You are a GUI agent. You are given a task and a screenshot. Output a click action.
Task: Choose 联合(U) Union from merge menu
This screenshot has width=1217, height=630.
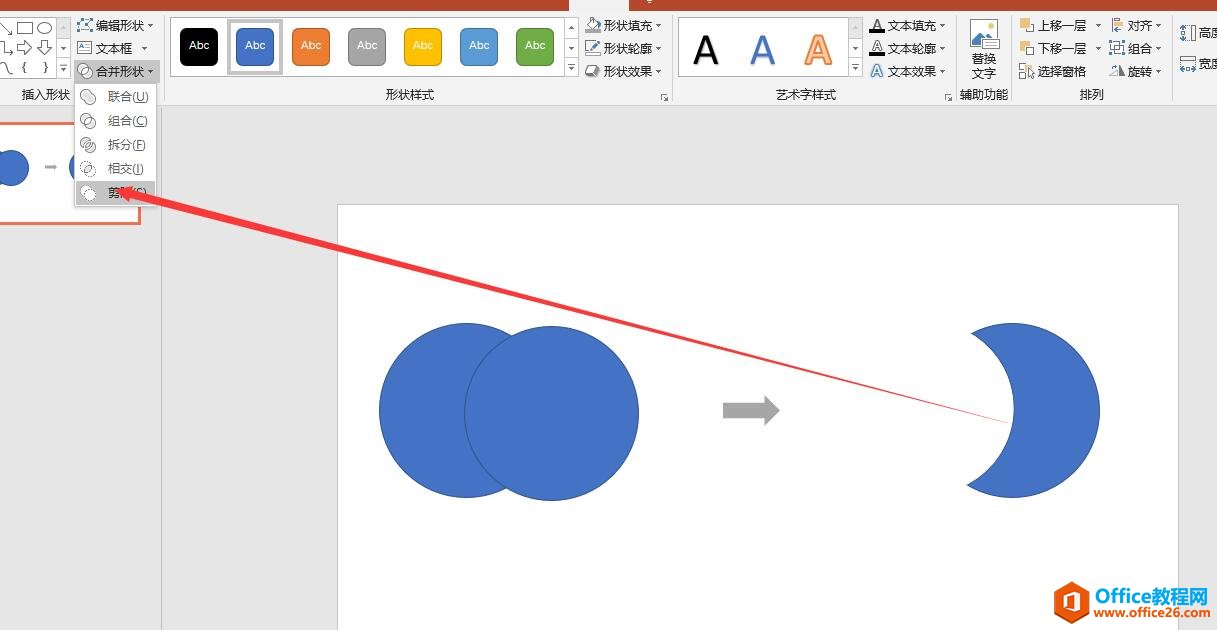tap(116, 97)
